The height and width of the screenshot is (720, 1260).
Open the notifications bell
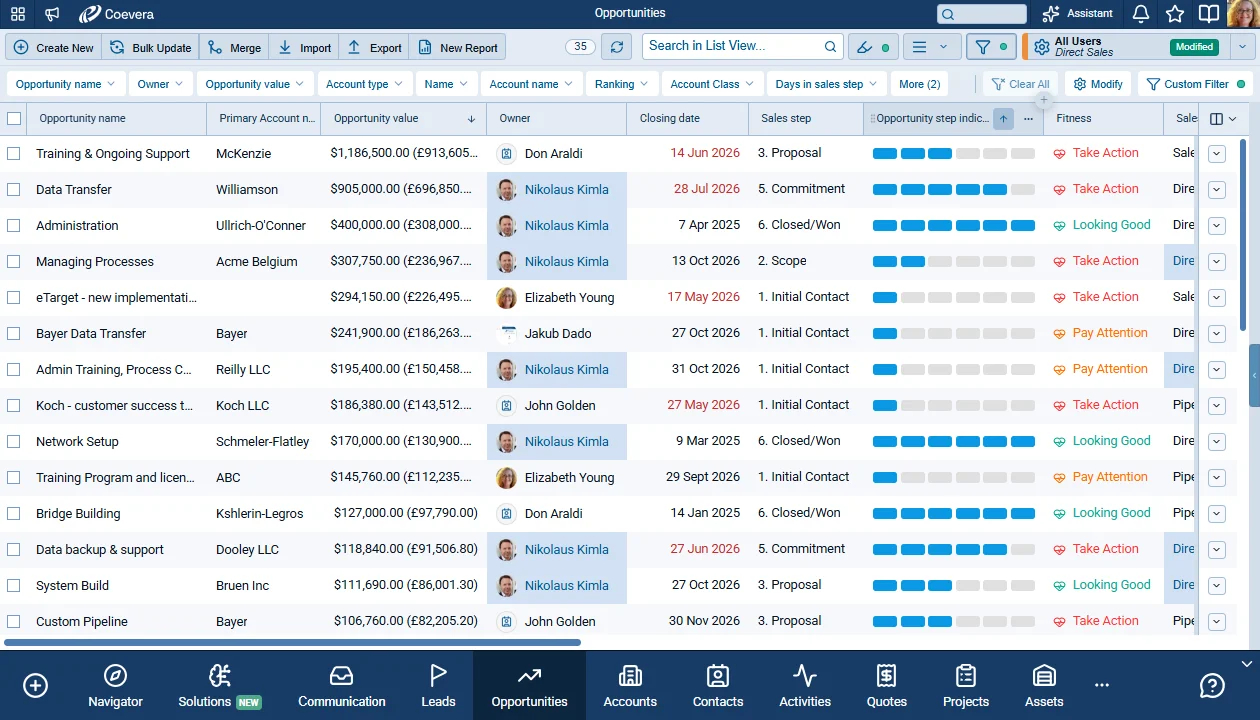coord(1141,14)
